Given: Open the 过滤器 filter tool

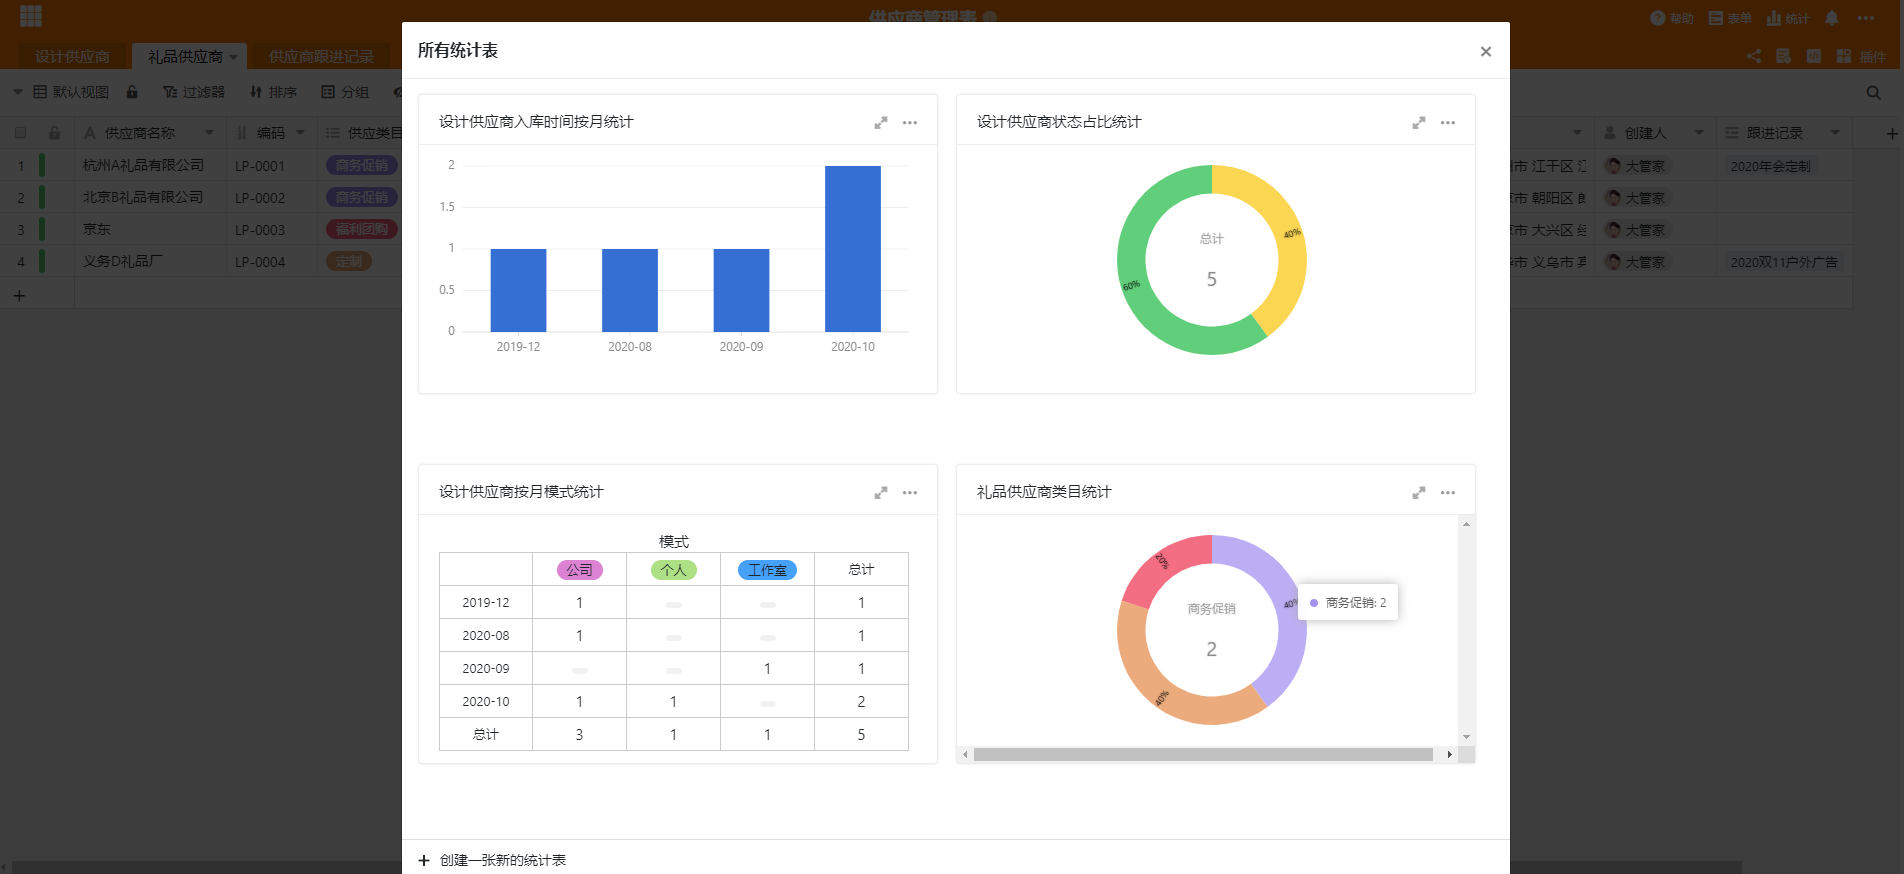Looking at the screenshot, I should (194, 92).
